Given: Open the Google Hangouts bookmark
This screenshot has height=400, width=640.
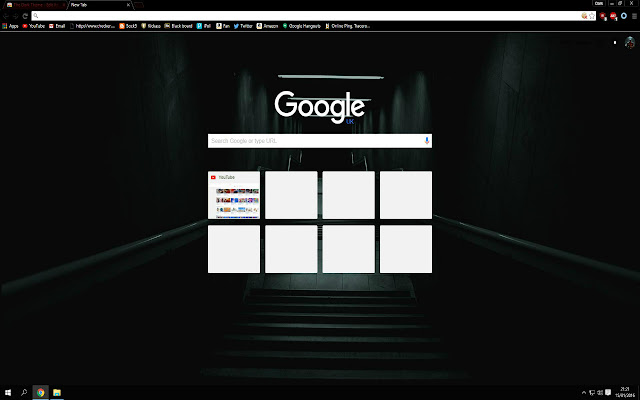Looking at the screenshot, I should [x=302, y=26].
